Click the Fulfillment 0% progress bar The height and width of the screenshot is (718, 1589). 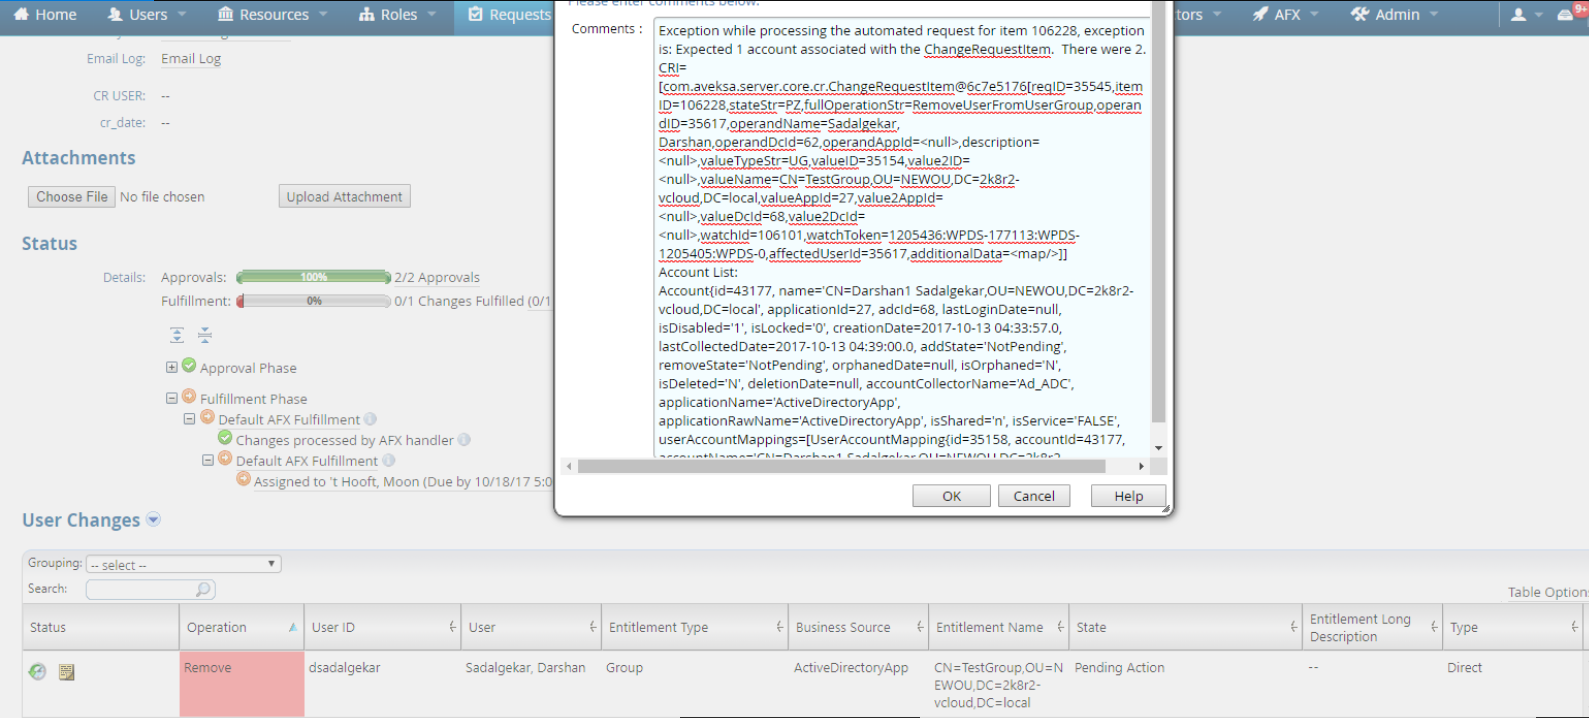click(x=314, y=301)
